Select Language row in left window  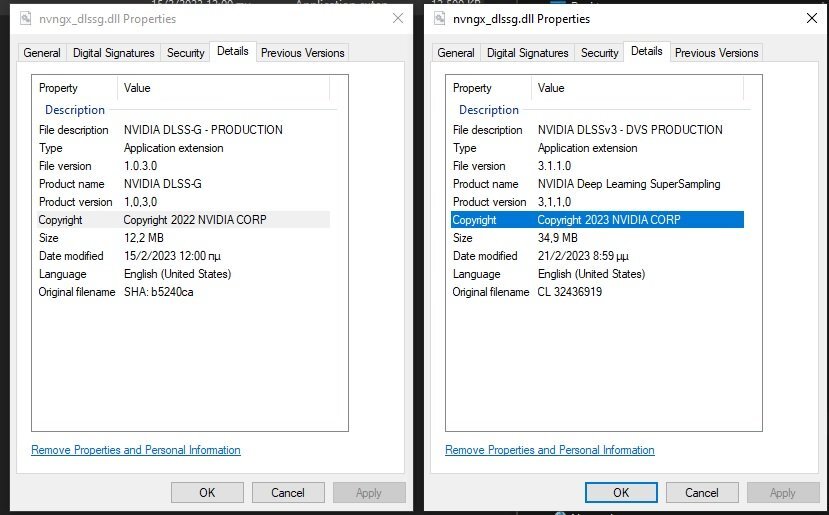pyautogui.click(x=183, y=274)
